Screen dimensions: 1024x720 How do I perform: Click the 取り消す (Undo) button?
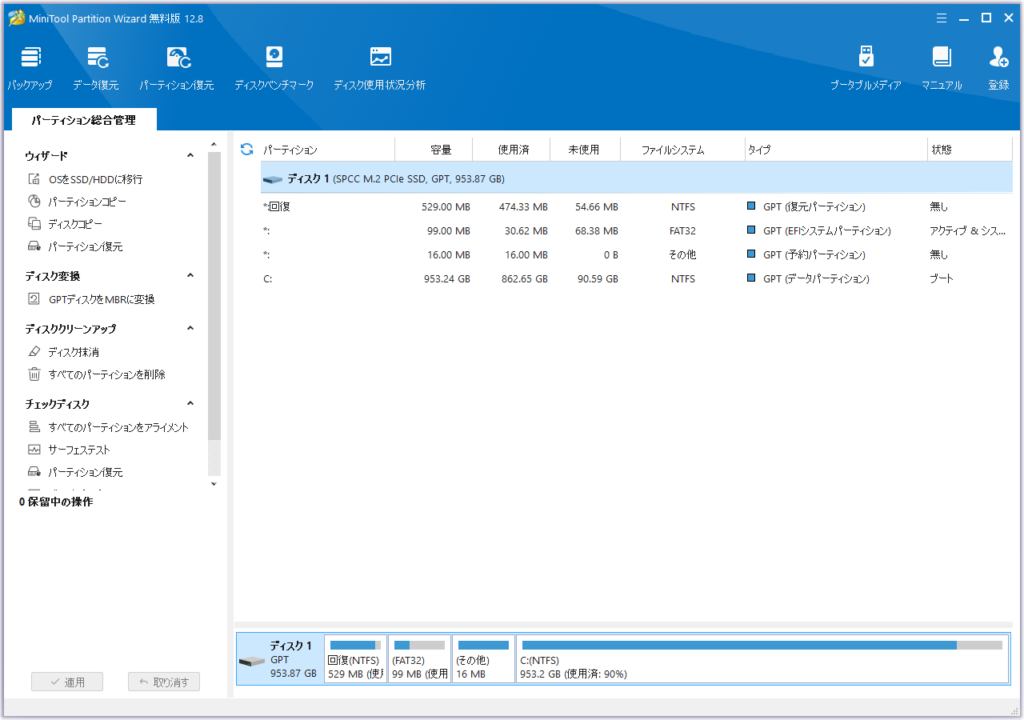click(x=164, y=681)
